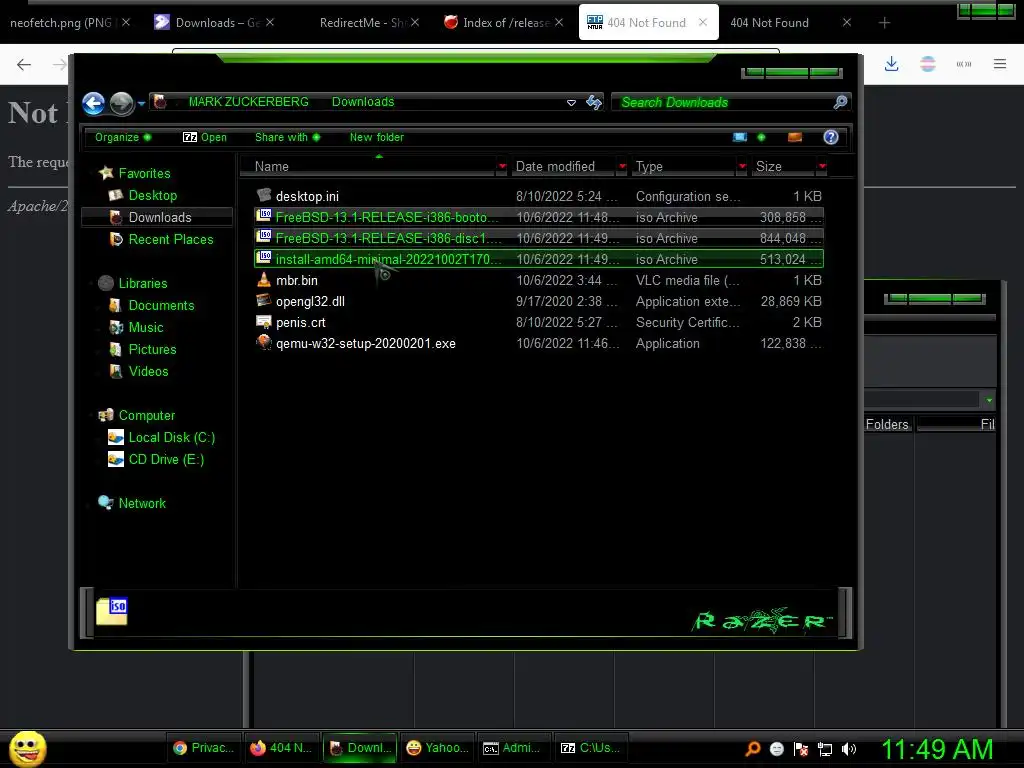Click the Explorer forward arrow button
Viewport: 1024px width, 768px height.
coord(121,103)
